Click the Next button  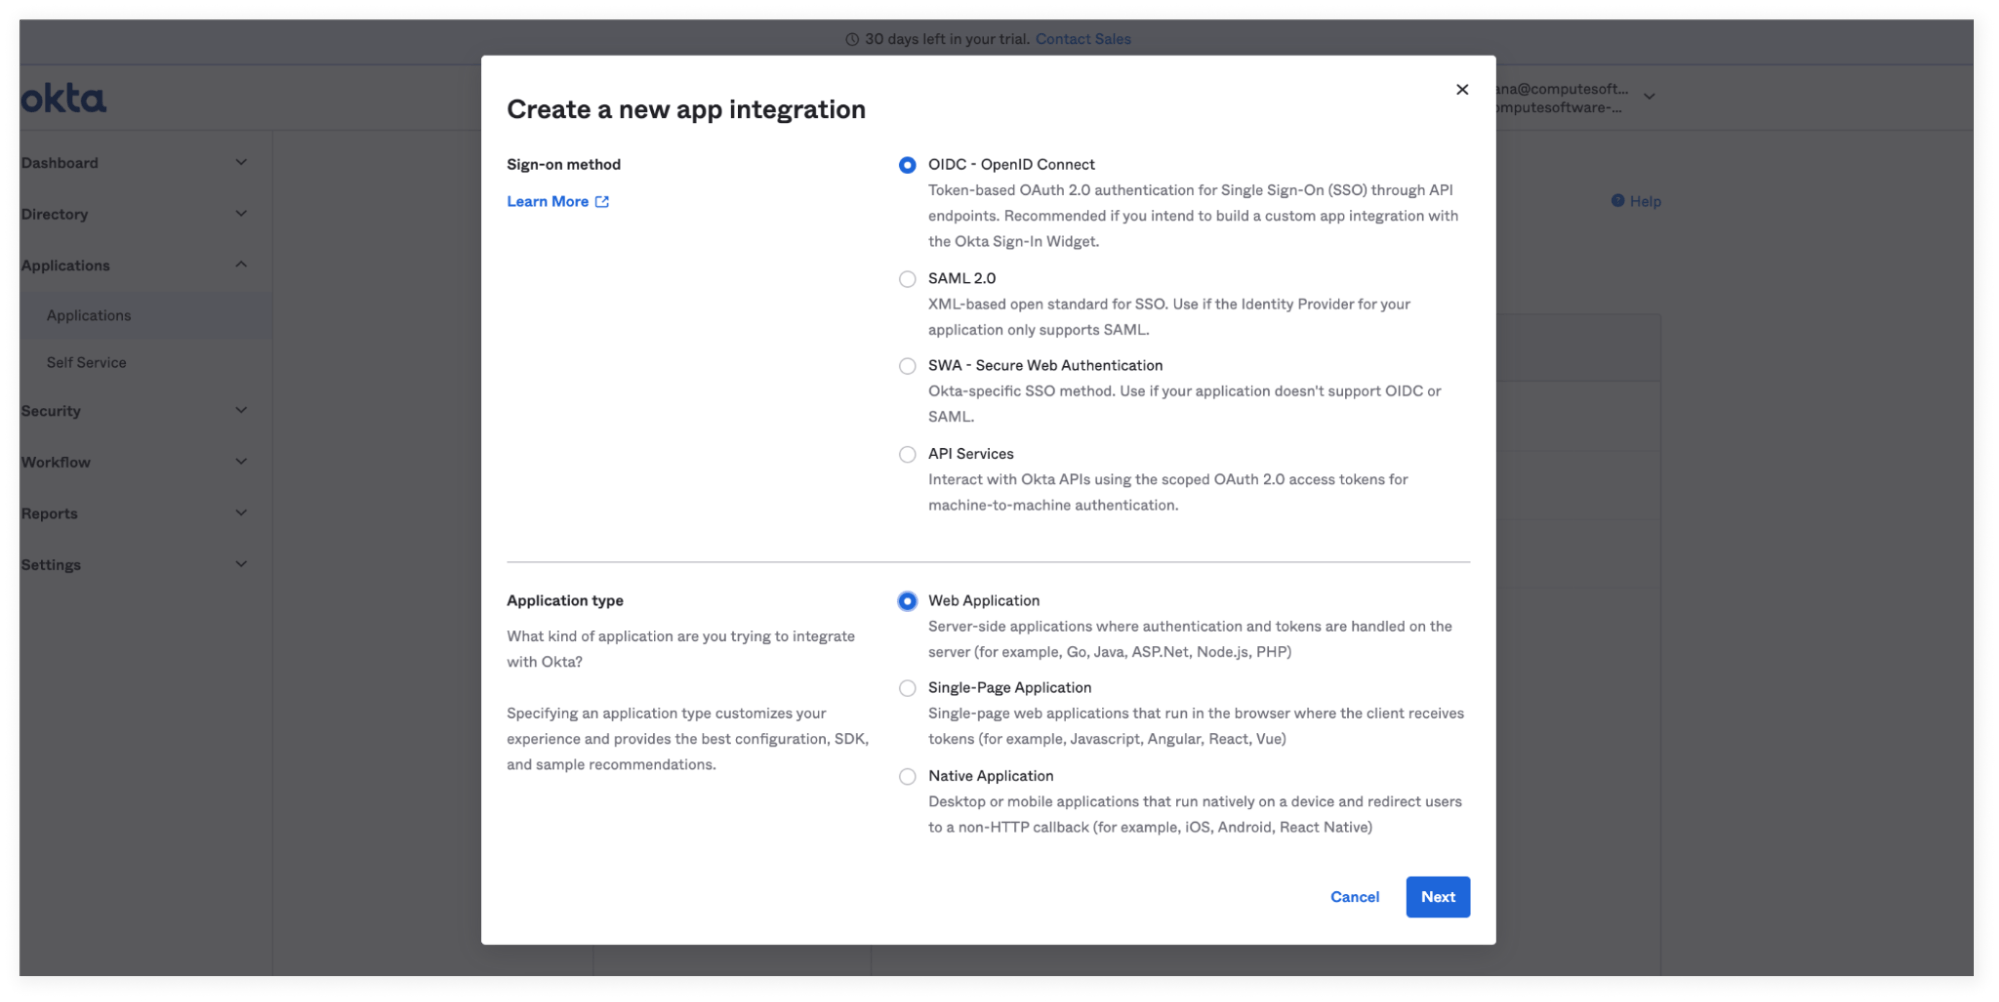tap(1437, 897)
